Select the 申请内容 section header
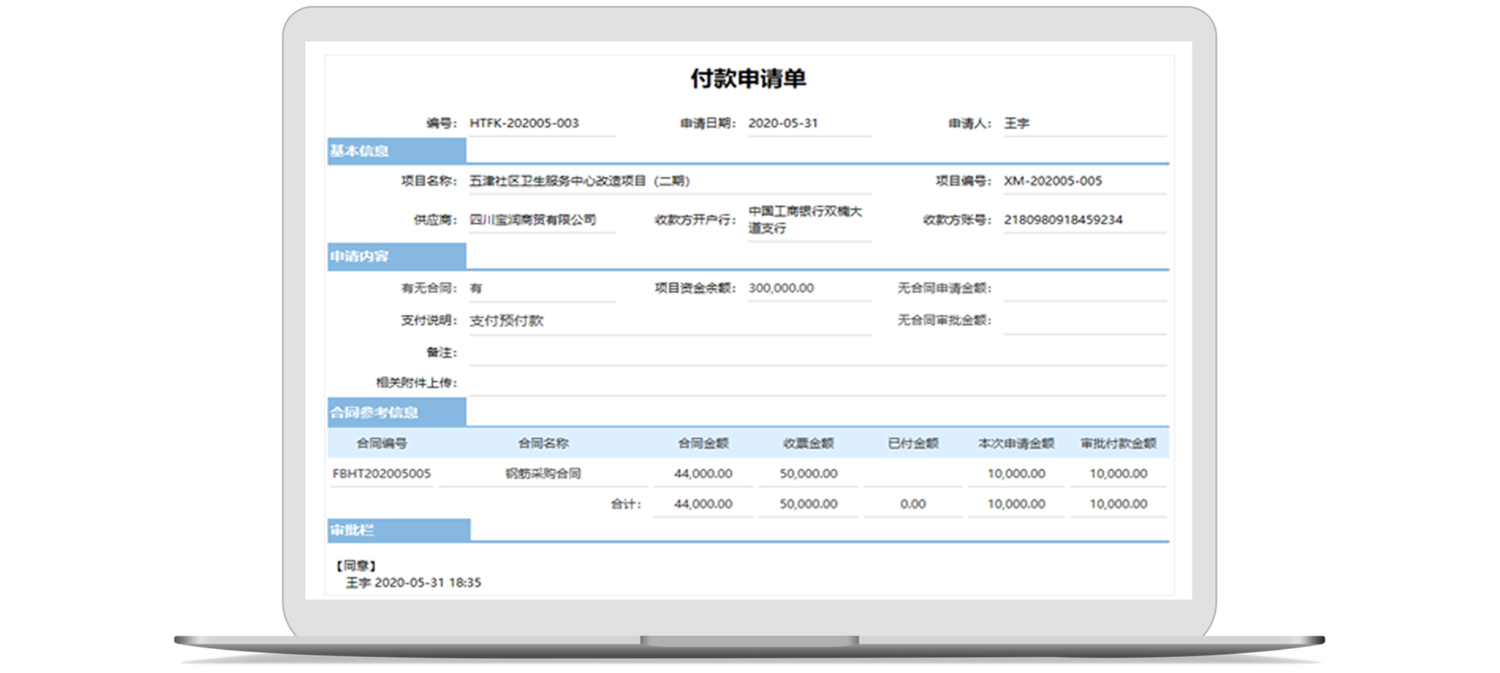Image resolution: width=1500 pixels, height=673 pixels. pyautogui.click(x=396, y=257)
